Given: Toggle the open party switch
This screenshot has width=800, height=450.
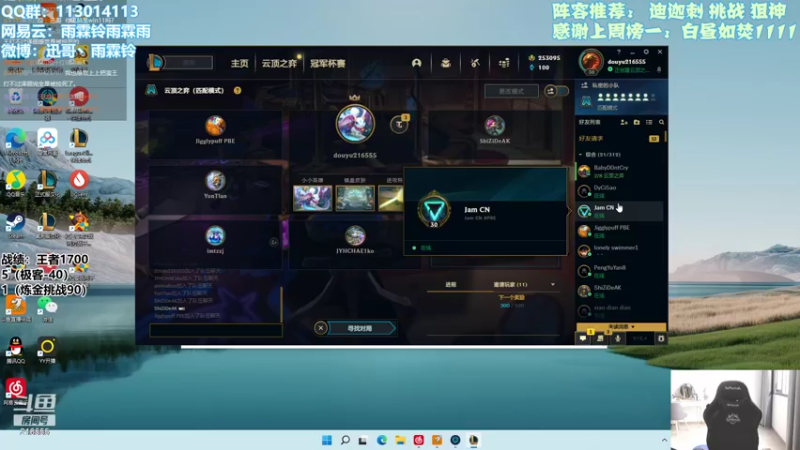Looking at the screenshot, I should (556, 91).
